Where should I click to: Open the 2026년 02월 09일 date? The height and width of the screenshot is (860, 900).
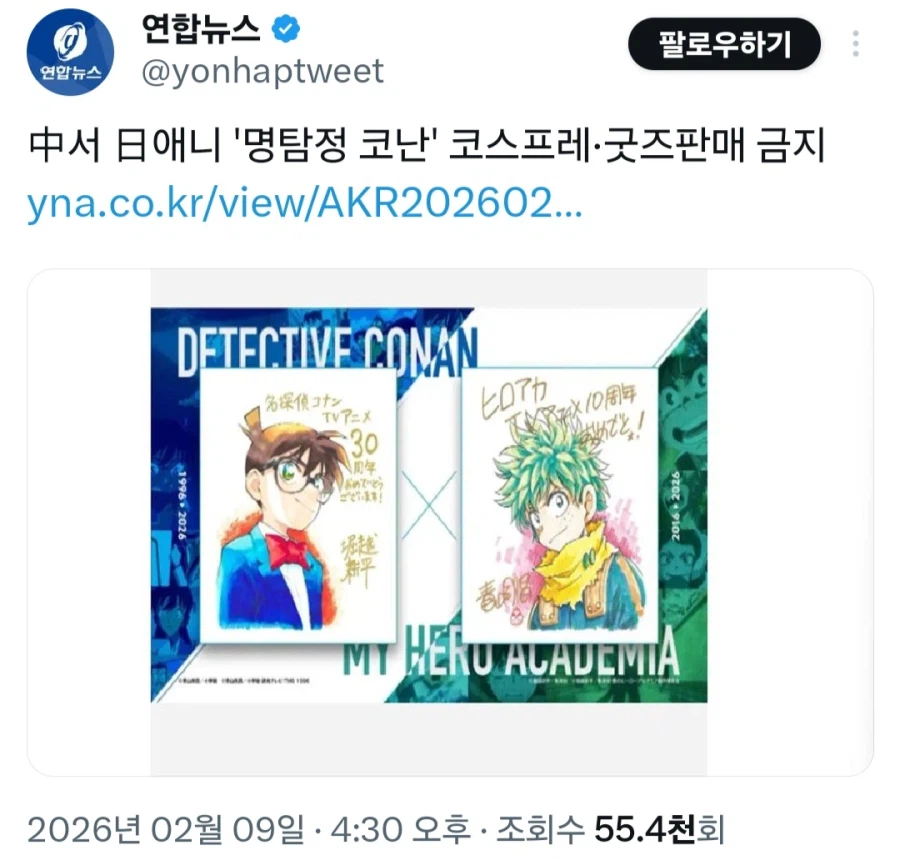click(165, 830)
